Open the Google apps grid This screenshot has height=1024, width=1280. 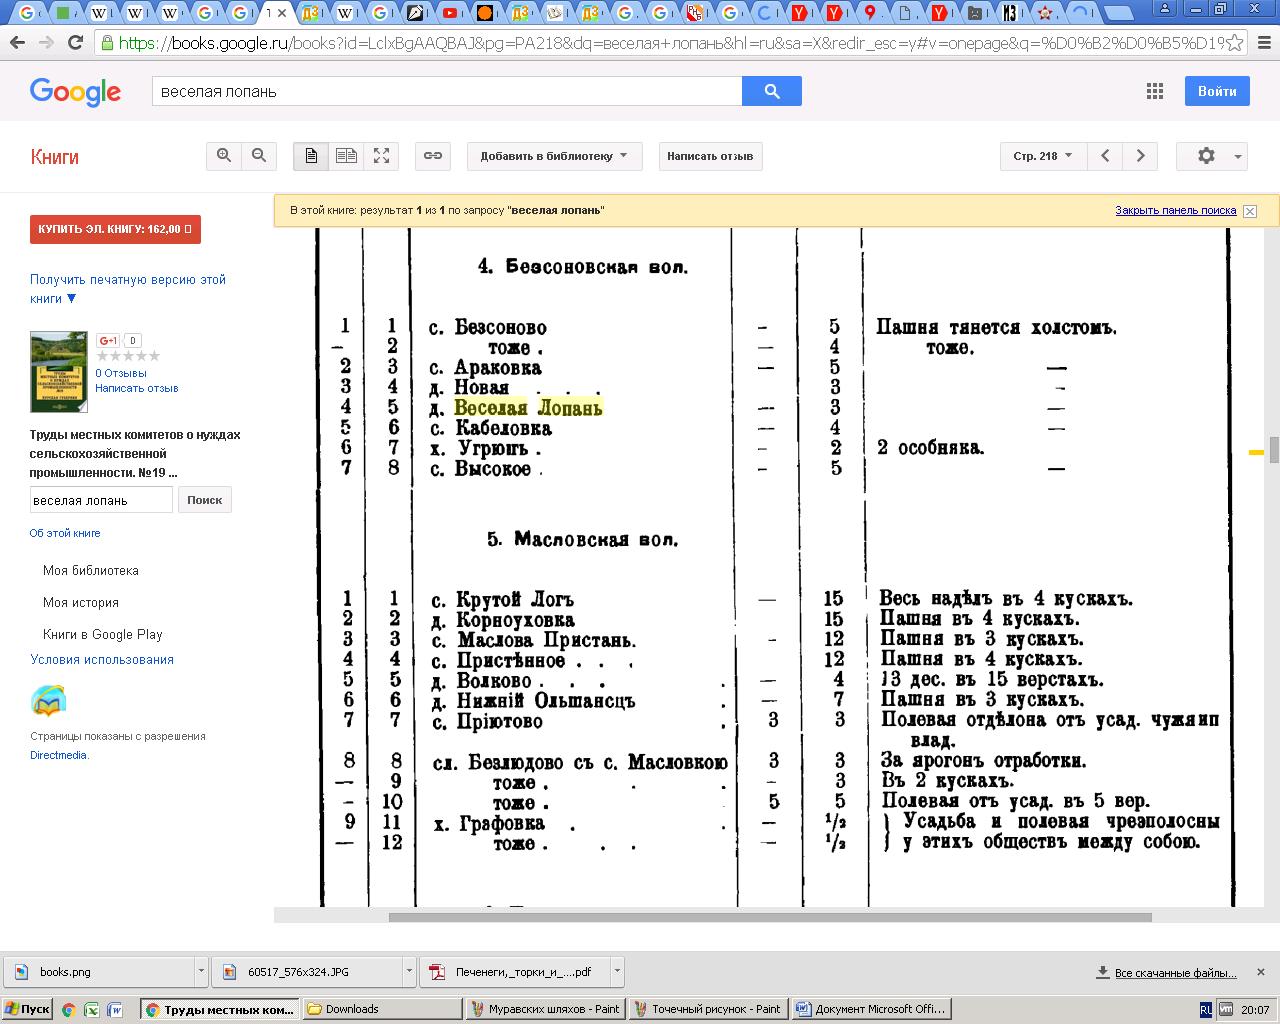tap(1154, 91)
